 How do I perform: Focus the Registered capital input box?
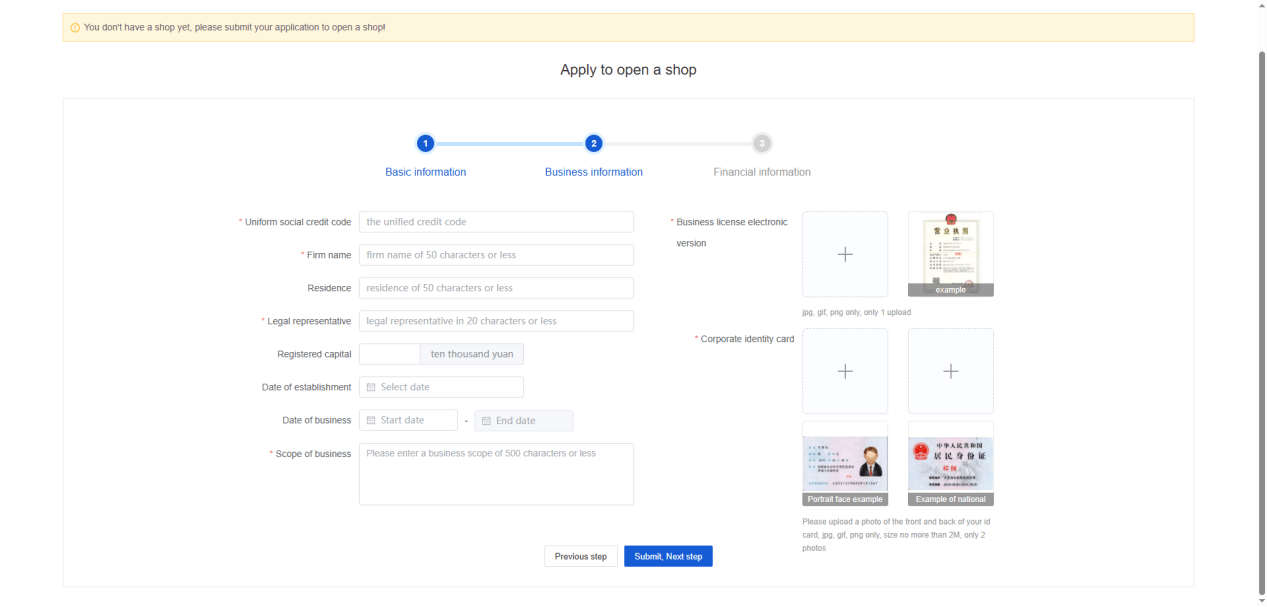pyautogui.click(x=390, y=354)
